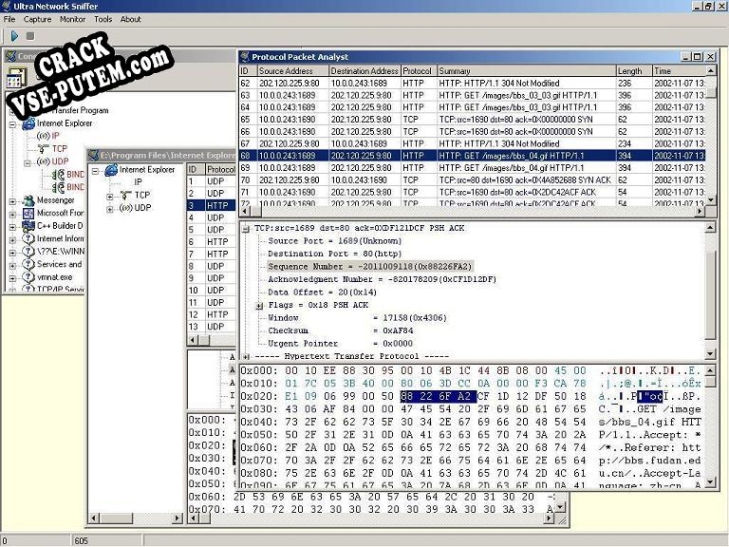Select packet 62 HTTP/1.1 304 Not Modified row
The width and height of the screenshot is (729, 547).
tap(472, 83)
